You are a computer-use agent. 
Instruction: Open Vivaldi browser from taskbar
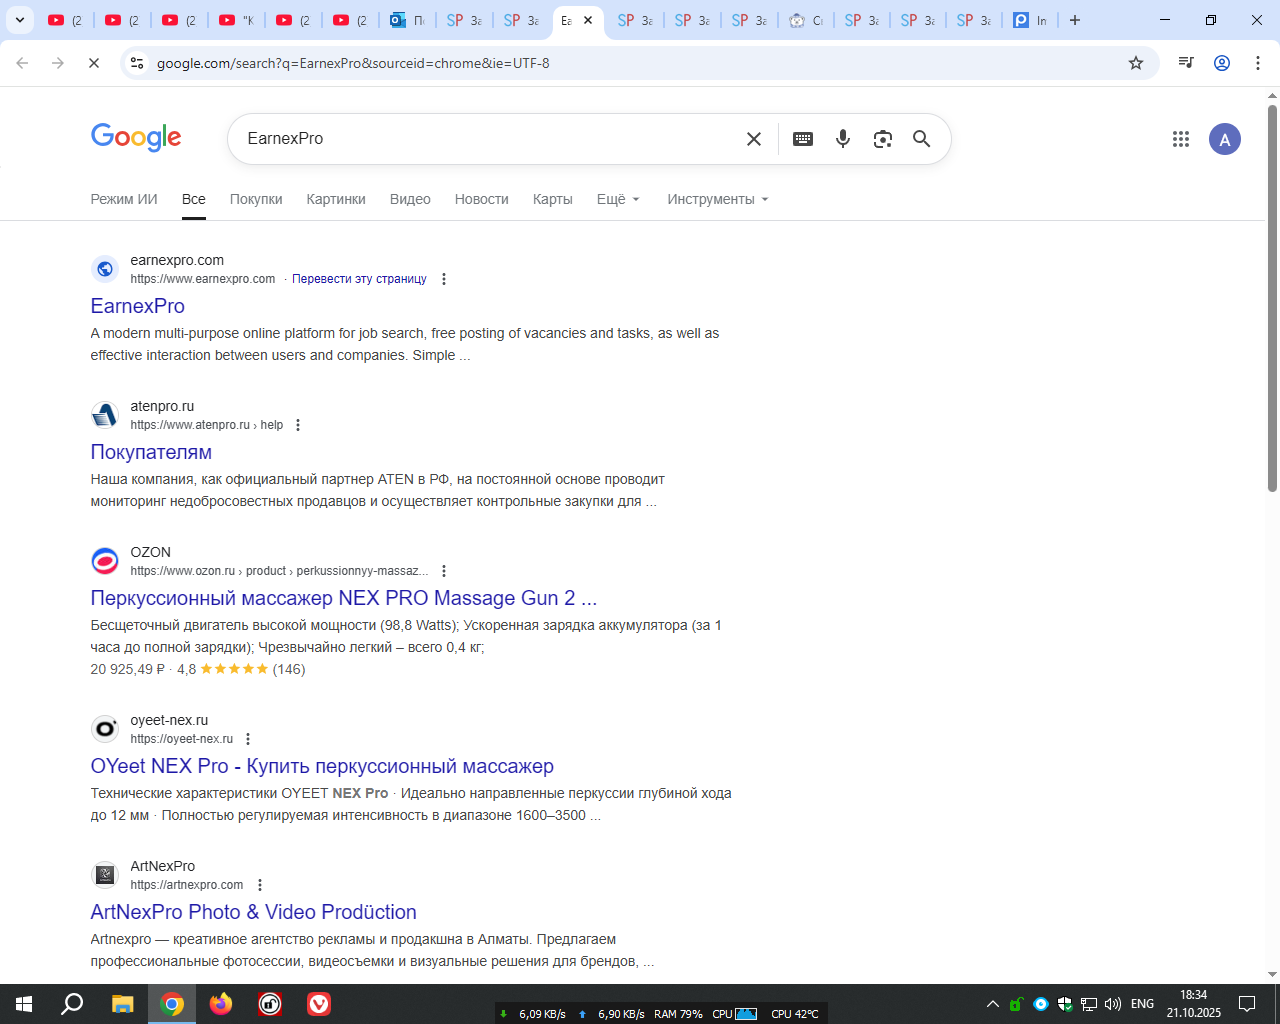(x=319, y=1004)
